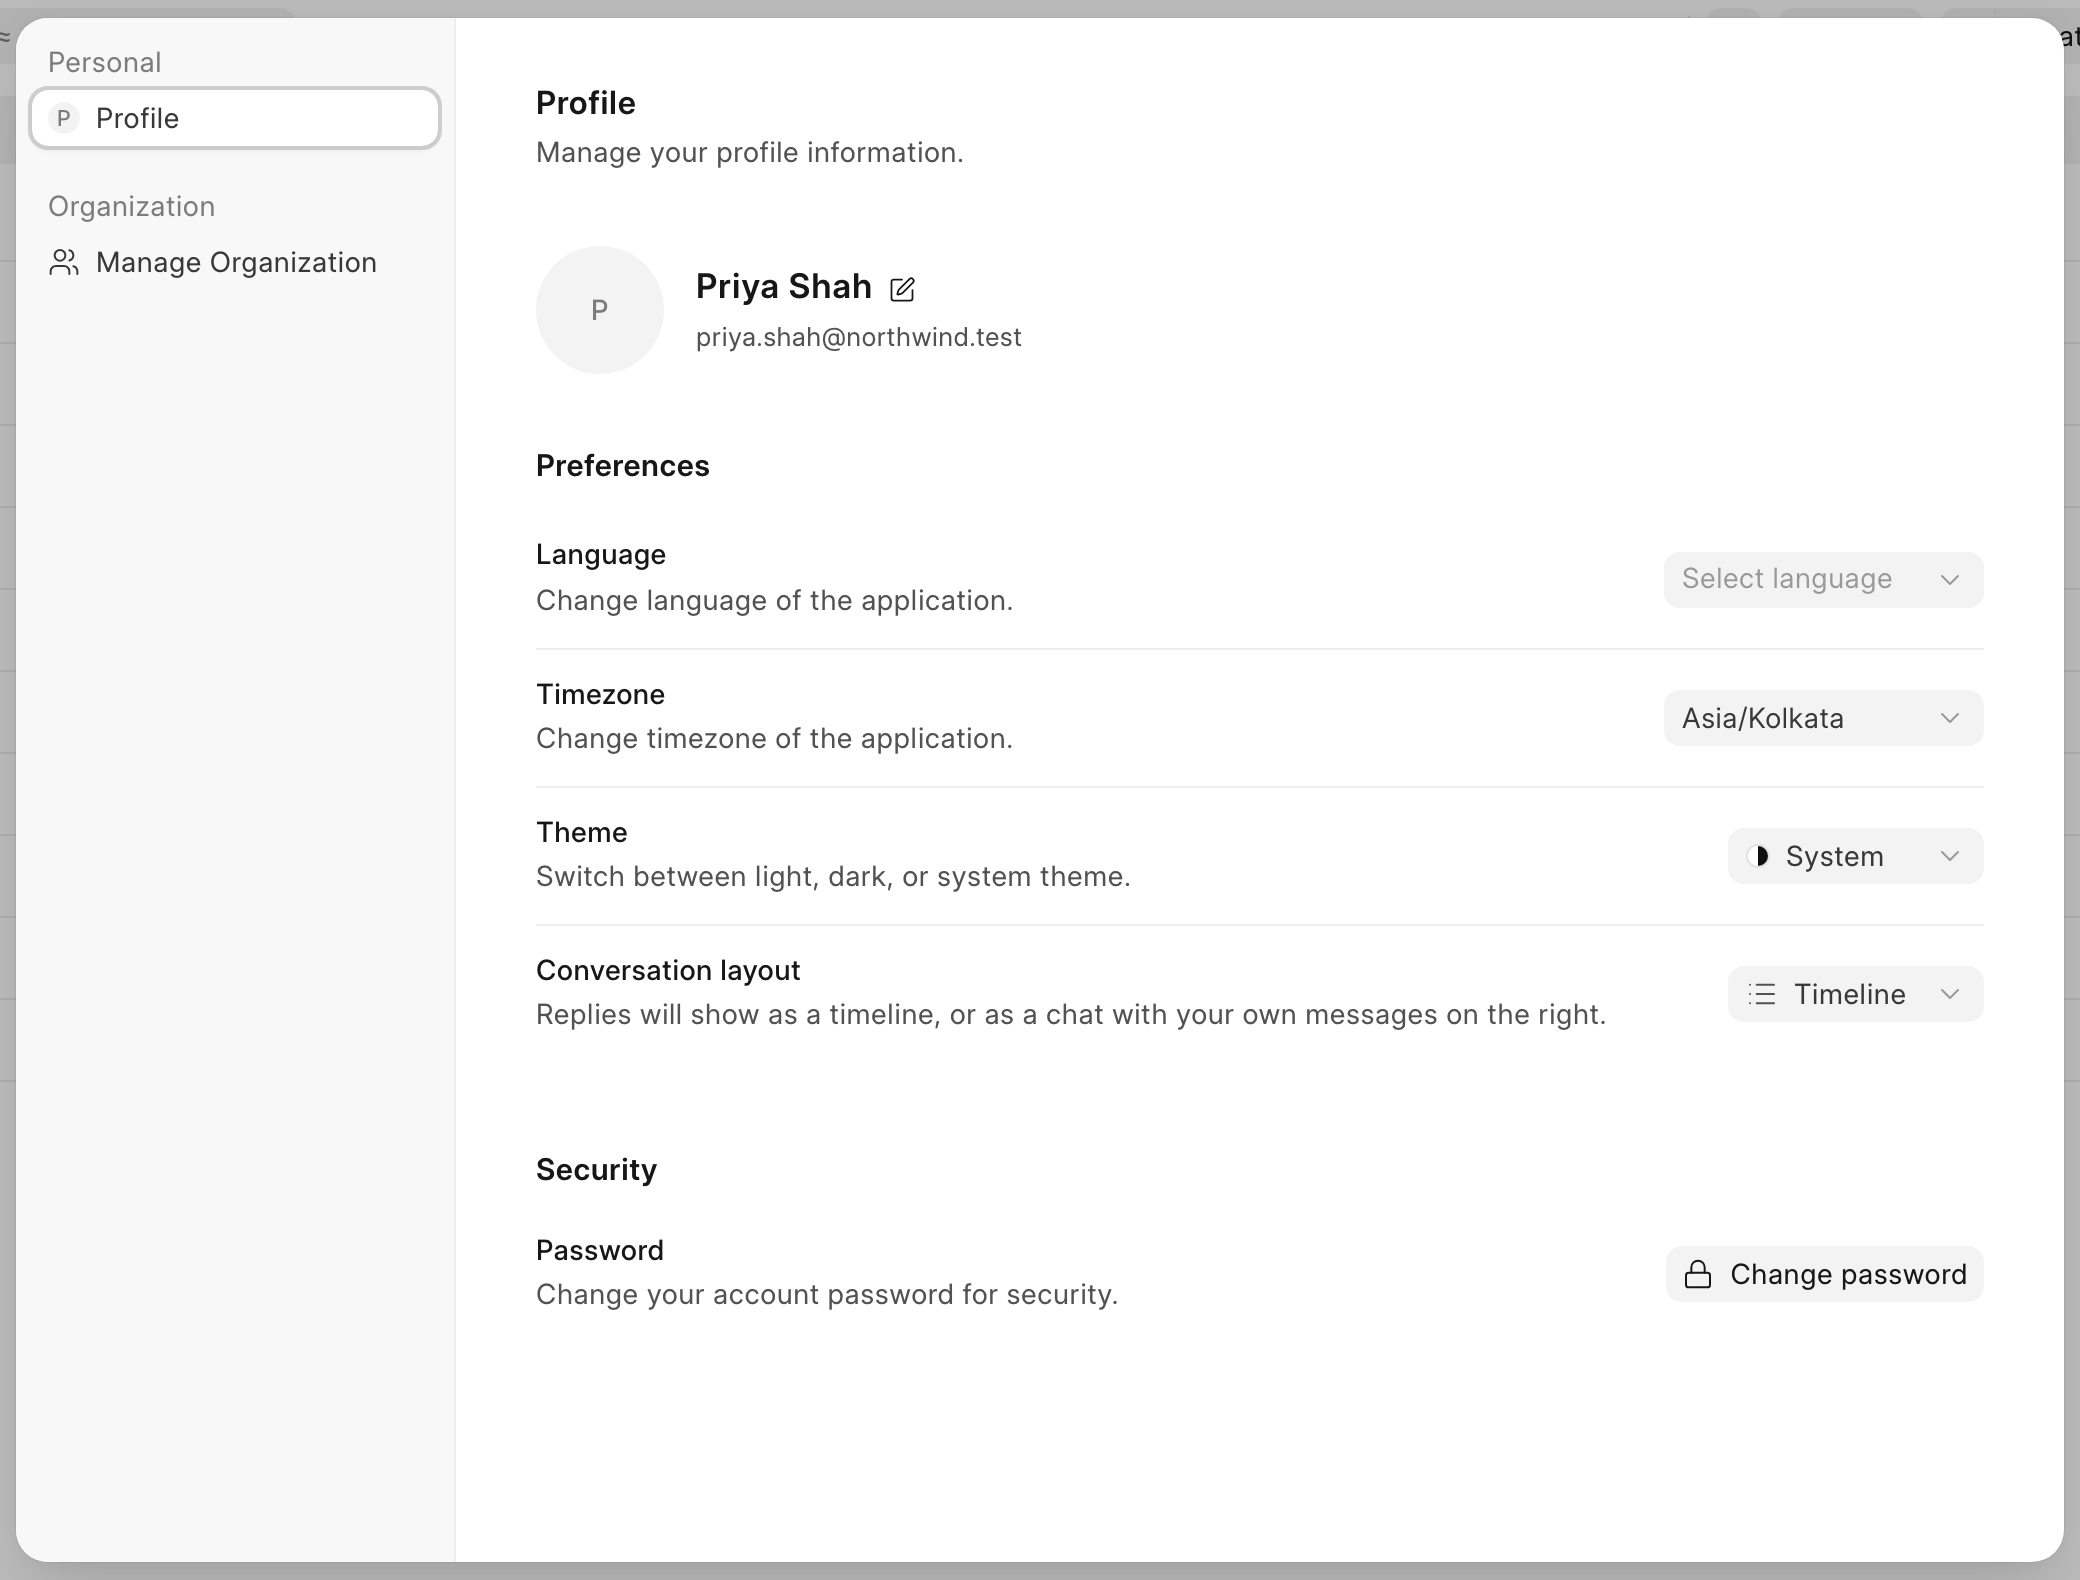The width and height of the screenshot is (2080, 1580).
Task: Click the Manage Organization people icon
Action: (x=64, y=262)
